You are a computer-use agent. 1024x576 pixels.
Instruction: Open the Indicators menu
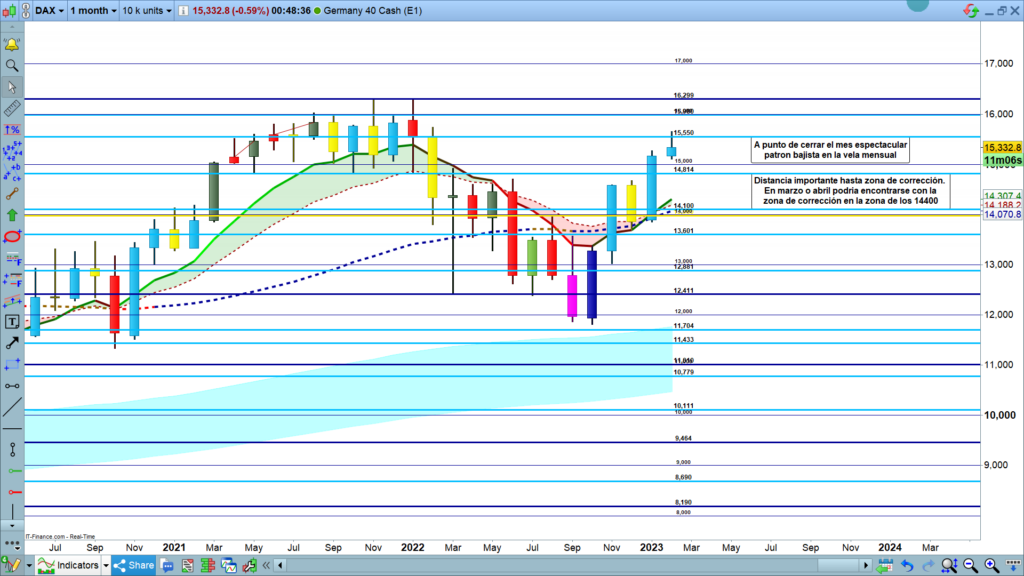coord(70,566)
